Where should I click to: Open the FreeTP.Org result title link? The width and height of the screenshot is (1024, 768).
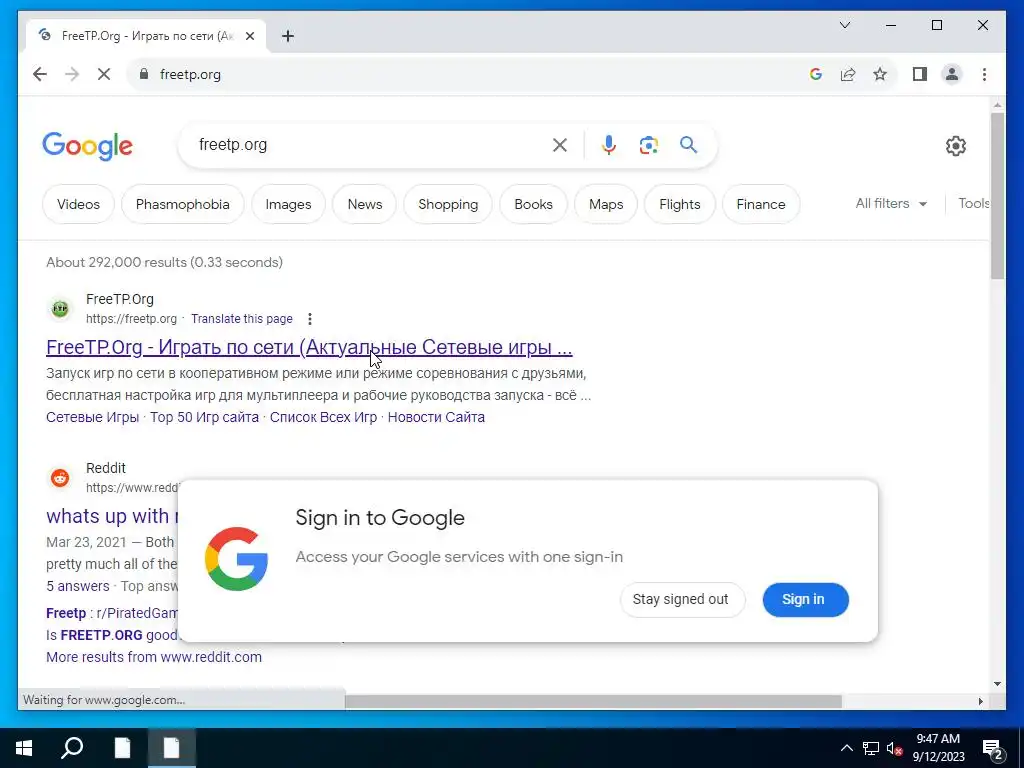pos(309,347)
